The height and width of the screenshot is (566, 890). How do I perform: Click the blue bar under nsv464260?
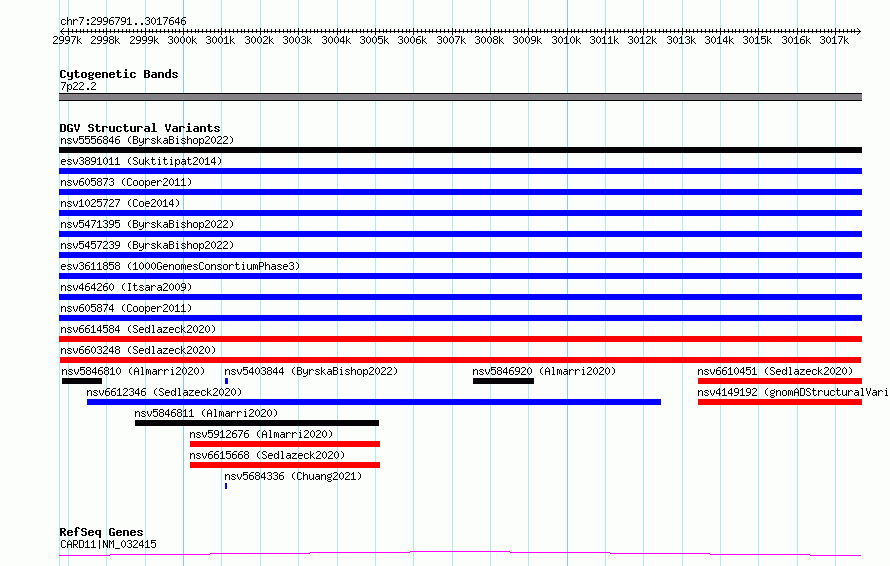(460, 297)
